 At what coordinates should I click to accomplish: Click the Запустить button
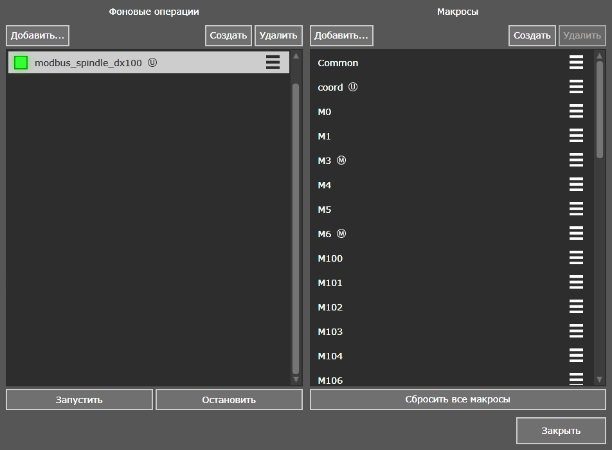pyautogui.click(x=79, y=400)
